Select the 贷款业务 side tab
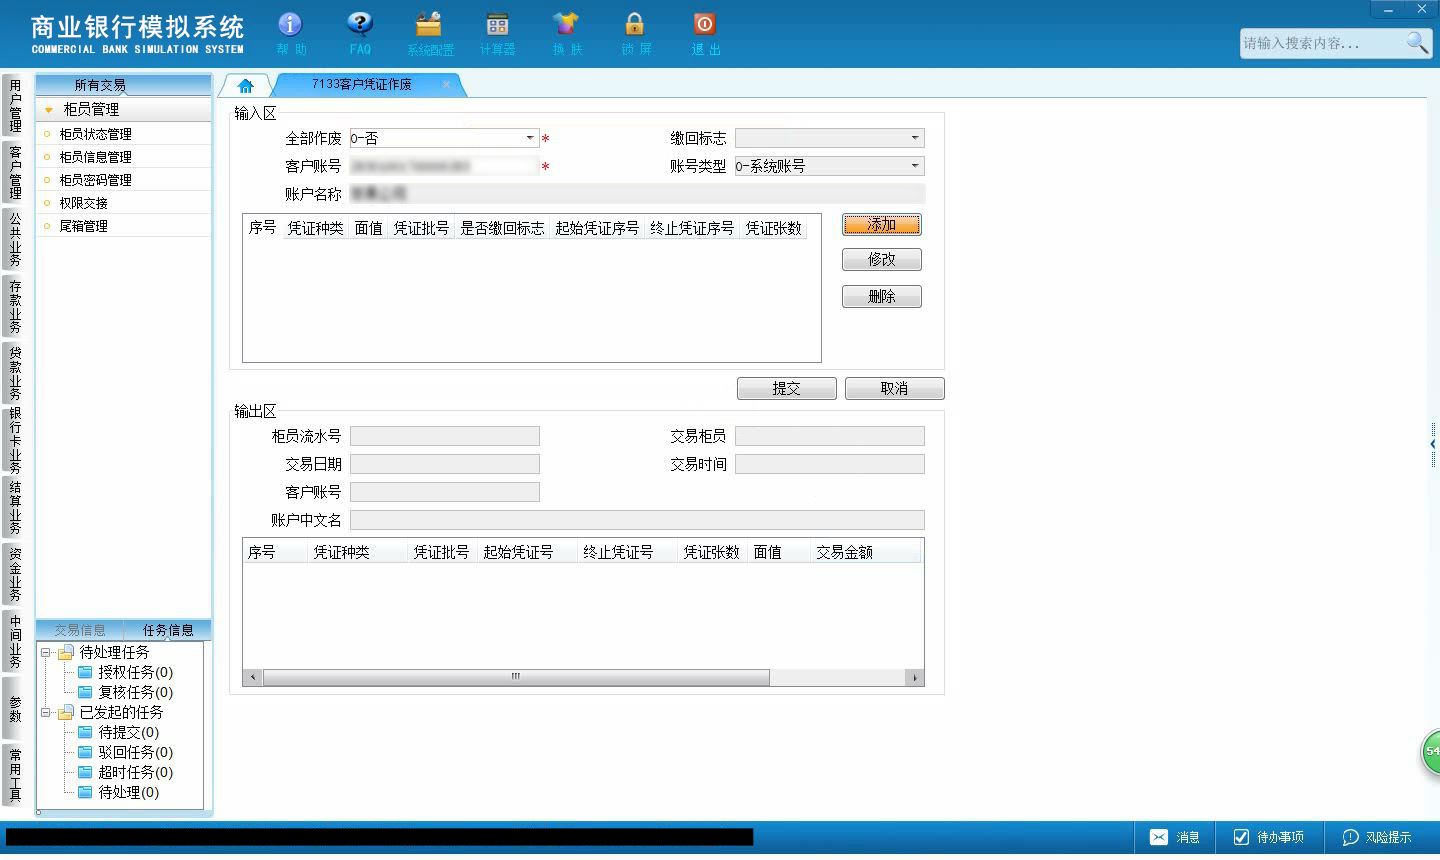Screen dimensions: 1440x860 (15, 372)
